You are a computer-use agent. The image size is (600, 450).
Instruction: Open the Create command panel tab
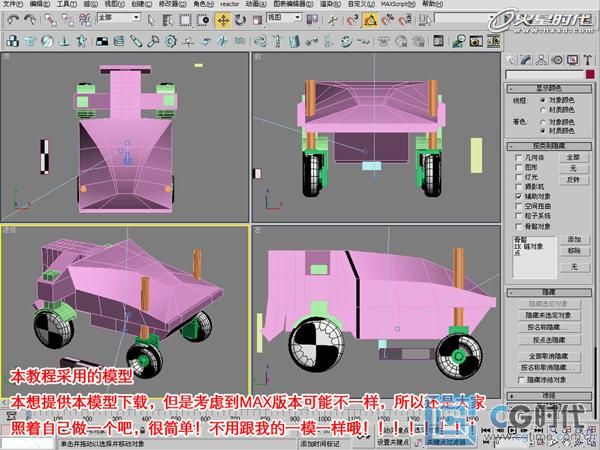tap(511, 59)
